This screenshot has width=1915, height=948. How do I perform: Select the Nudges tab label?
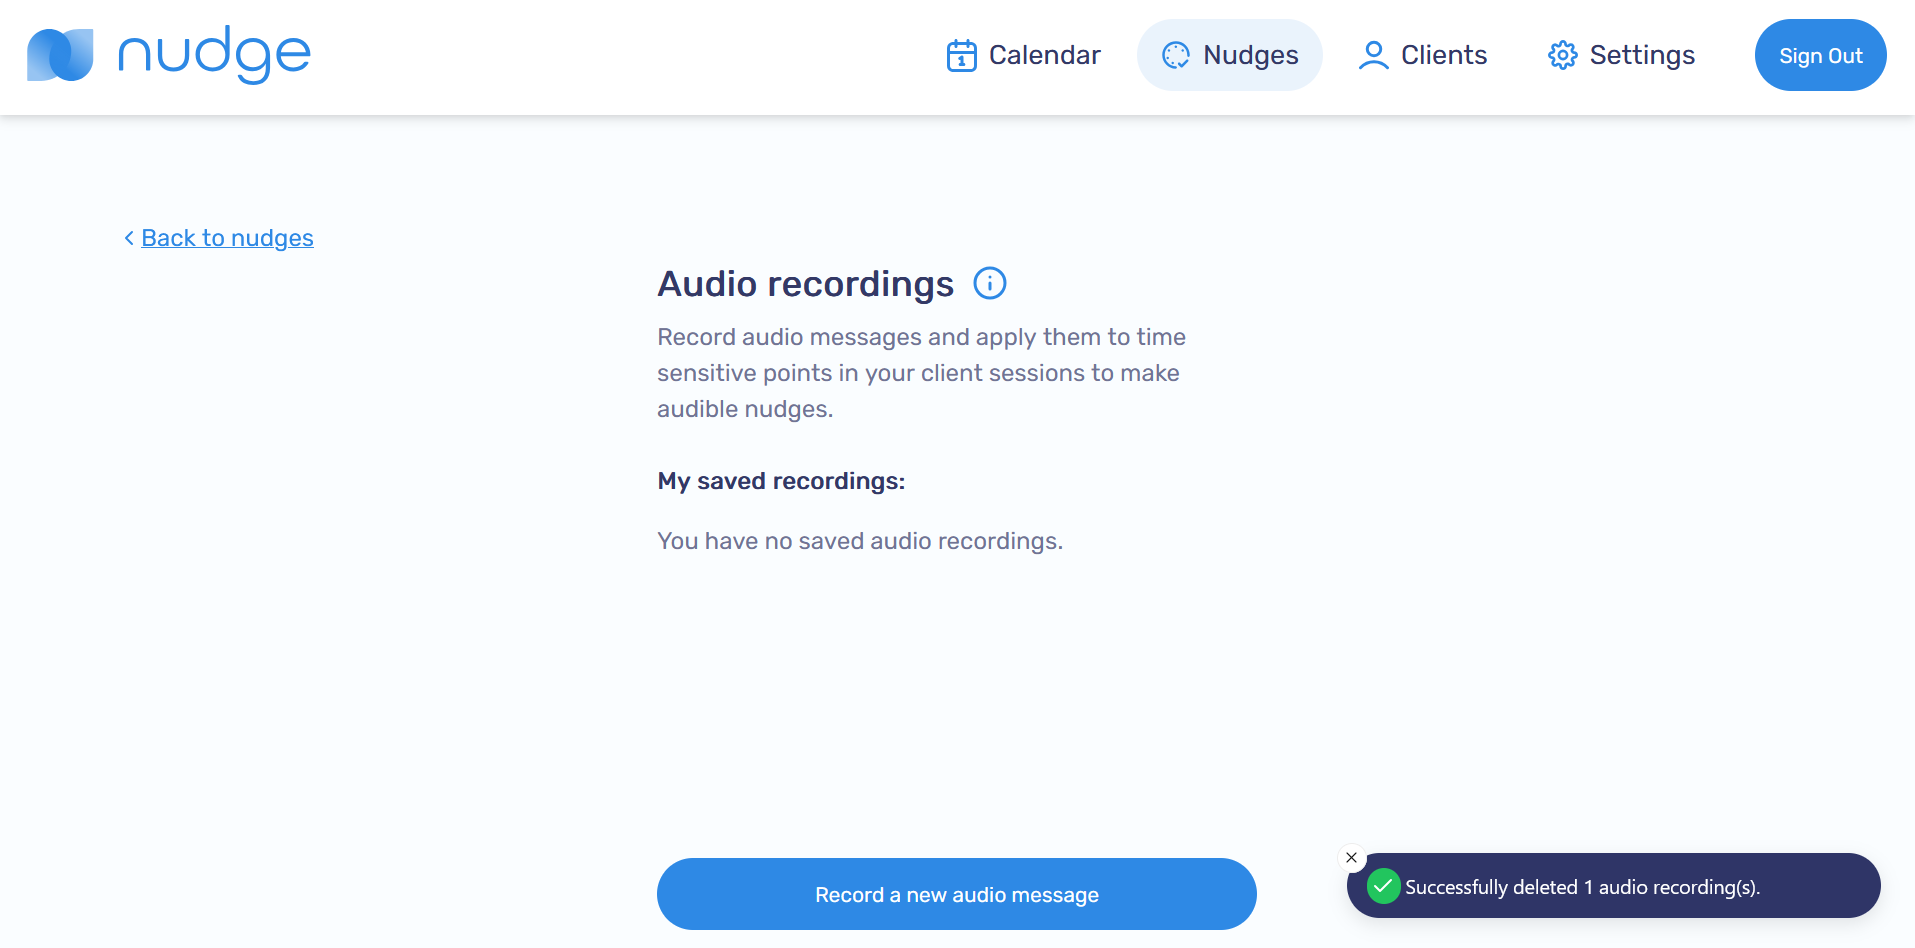click(1250, 55)
